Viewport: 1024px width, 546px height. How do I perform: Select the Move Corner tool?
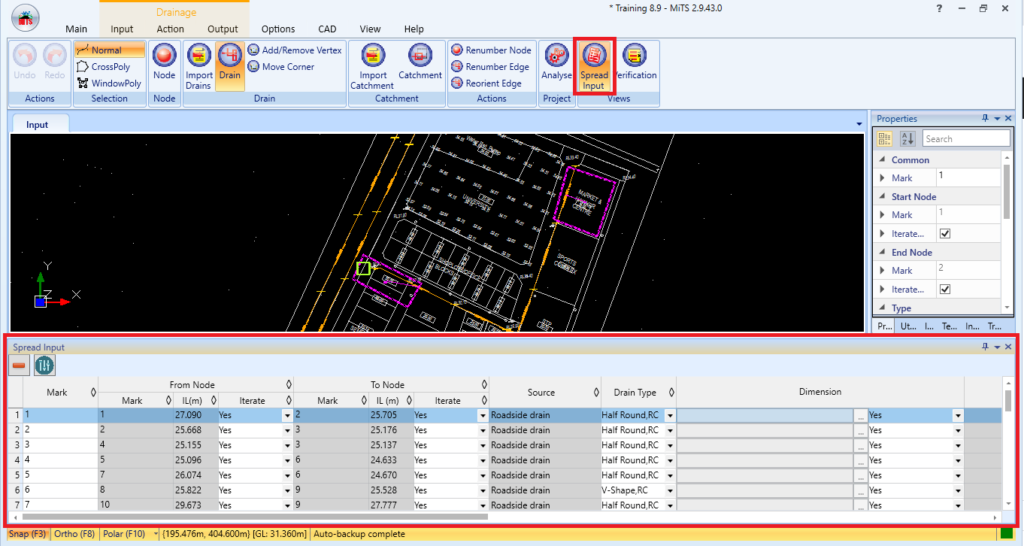tap(281, 67)
